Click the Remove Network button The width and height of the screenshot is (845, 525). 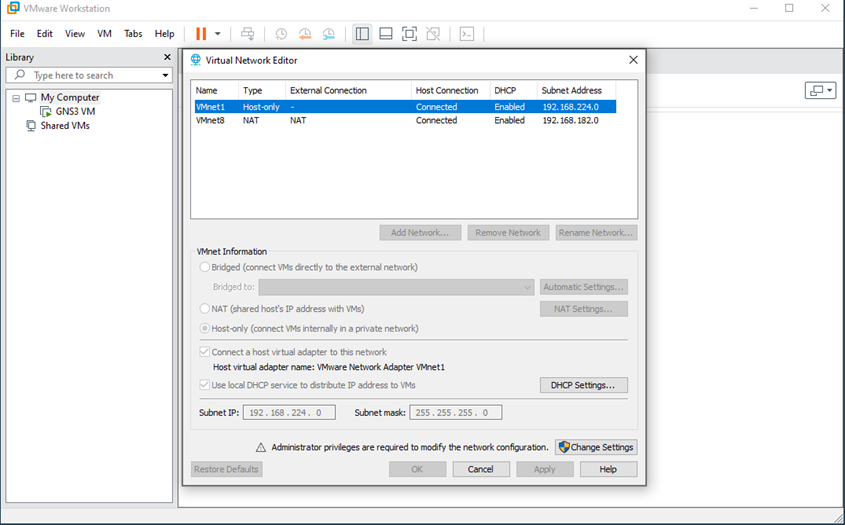click(x=508, y=232)
